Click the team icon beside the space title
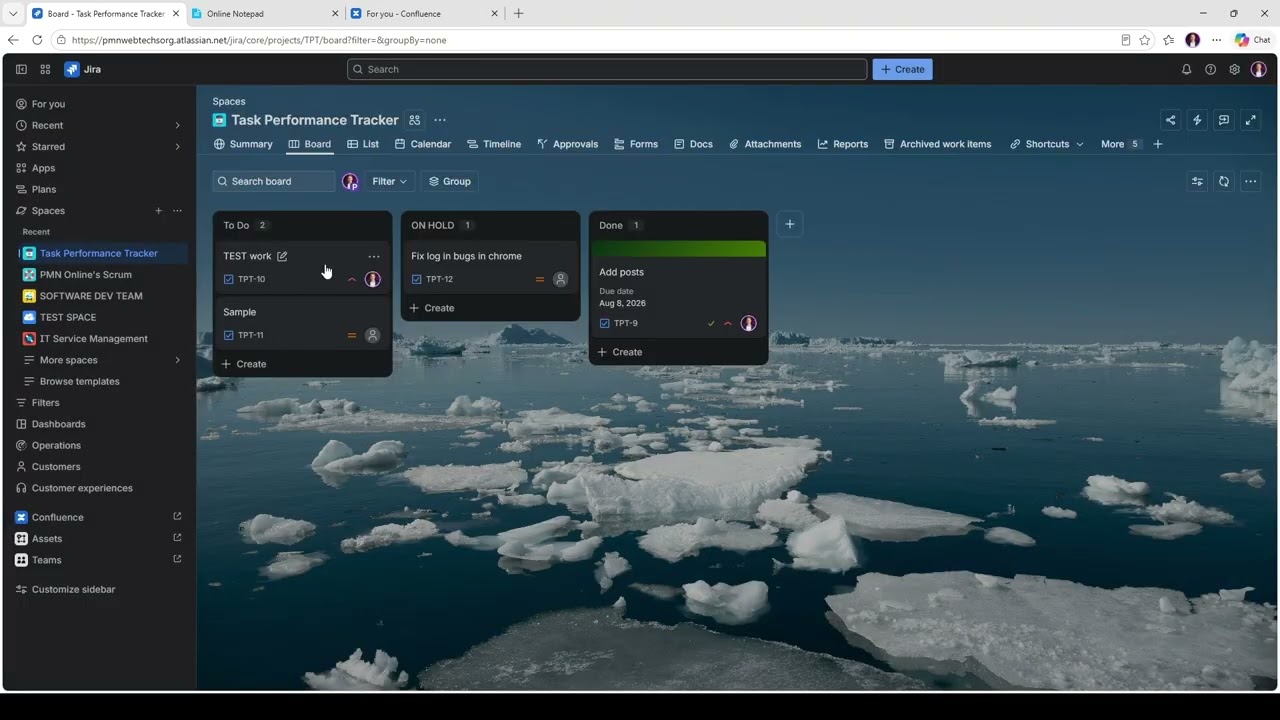The image size is (1280, 720). (414, 120)
